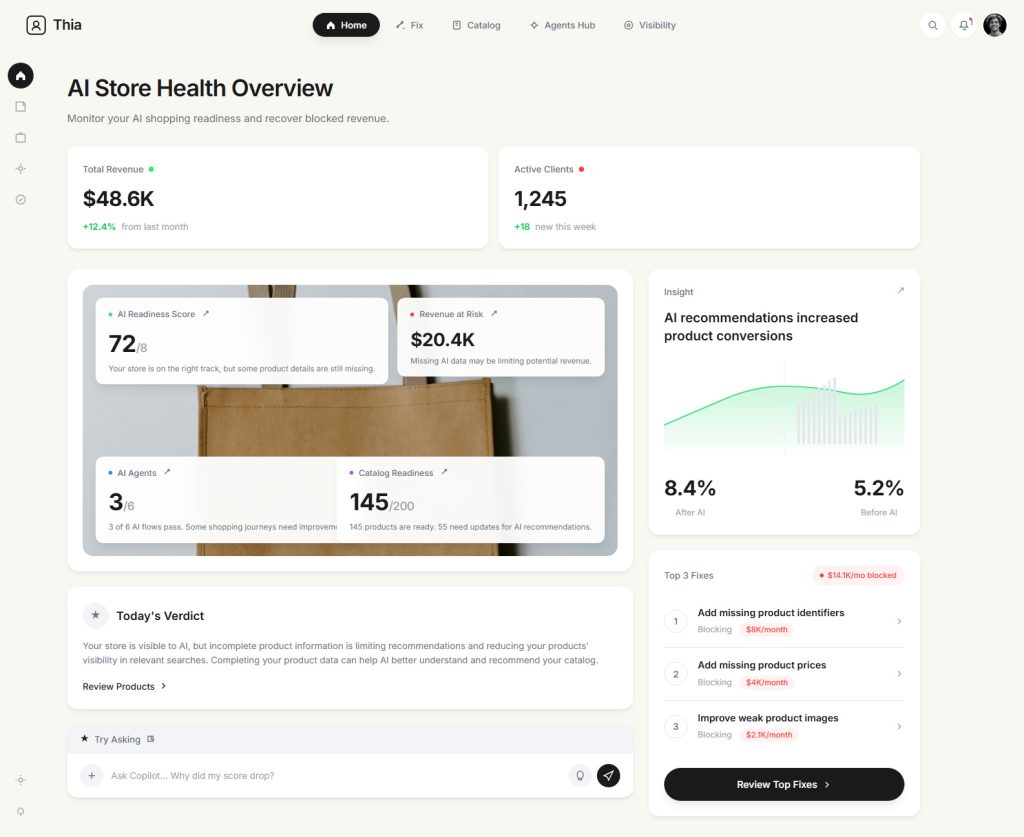Switch to the Fix tab
The height and width of the screenshot is (837, 1024).
[409, 25]
